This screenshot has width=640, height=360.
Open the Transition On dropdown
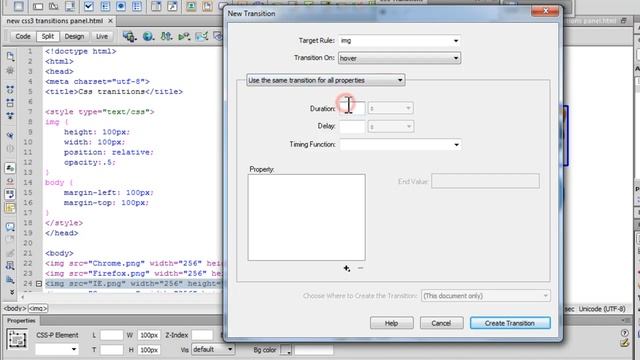(399, 58)
